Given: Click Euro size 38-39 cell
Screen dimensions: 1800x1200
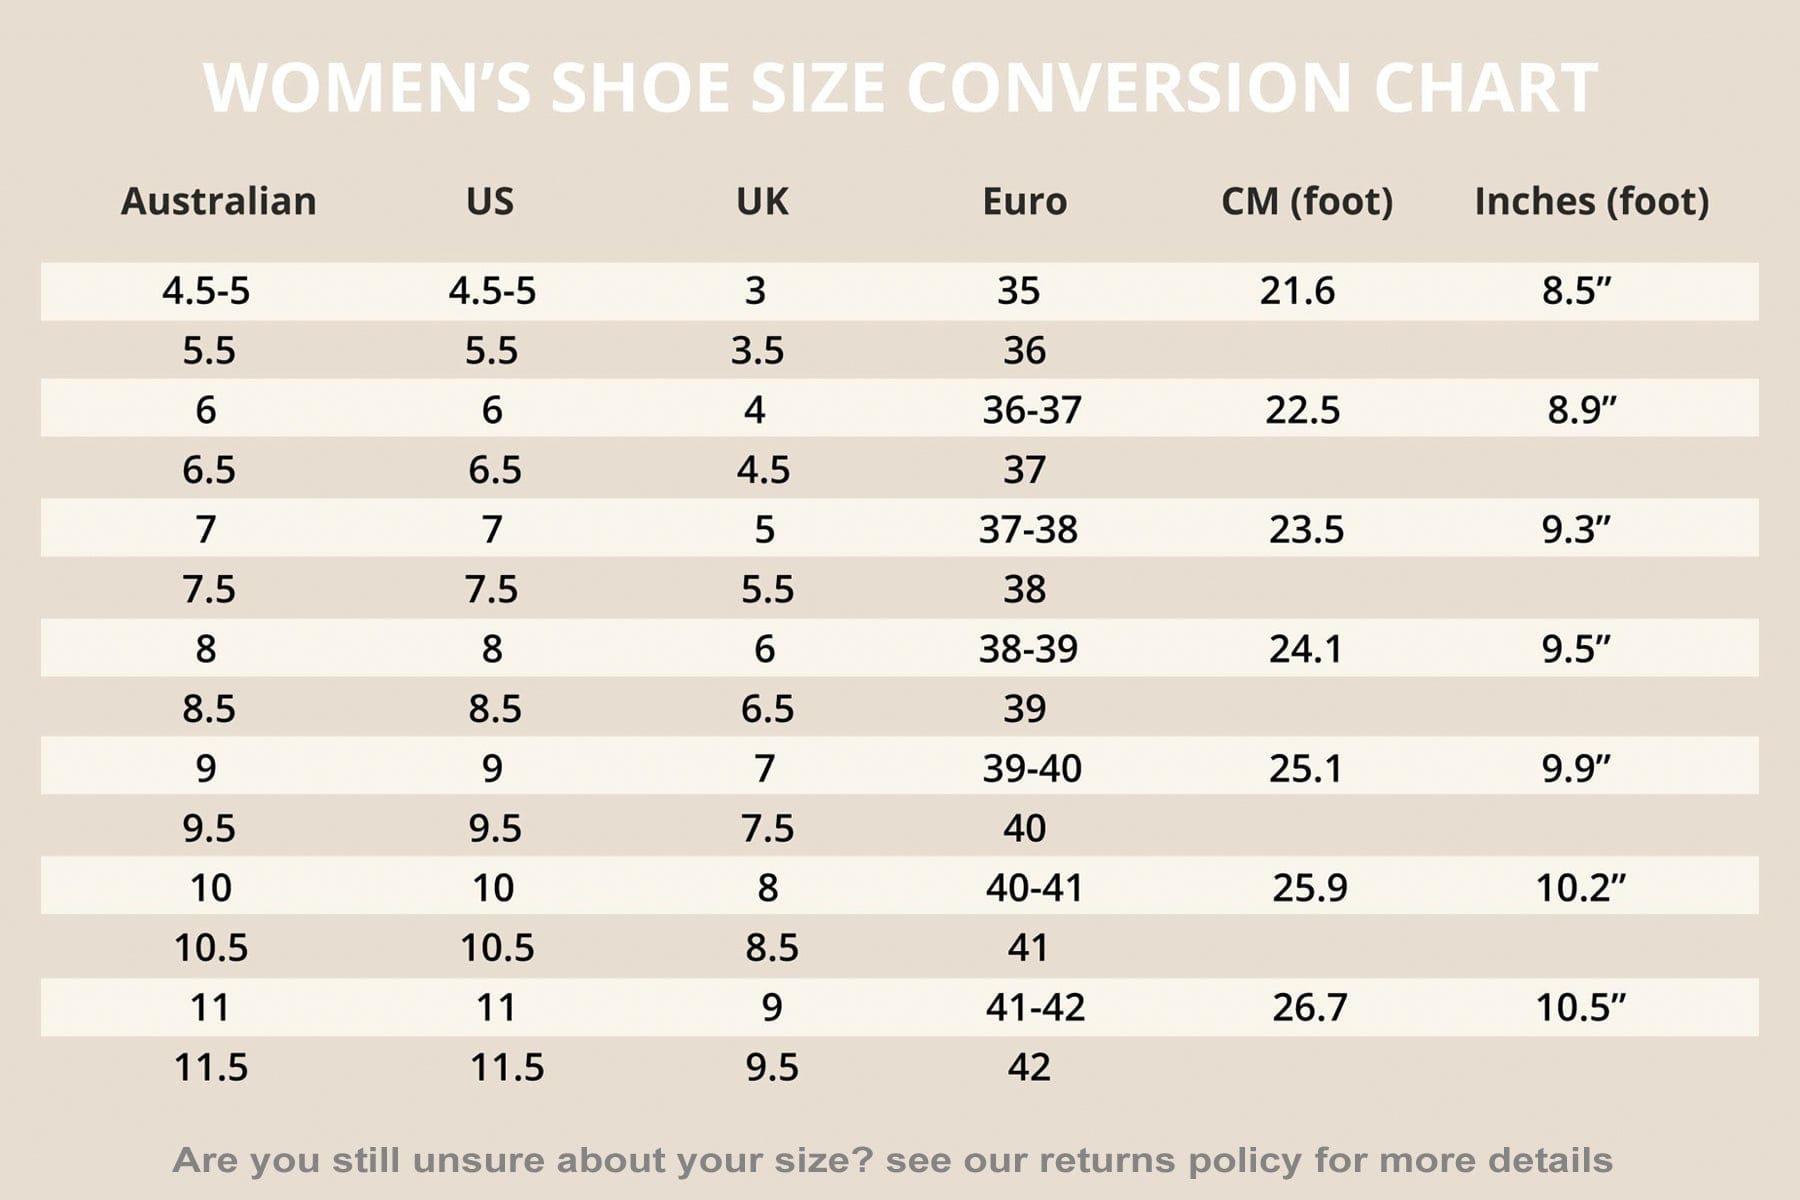Looking at the screenshot, I should (x=1028, y=649).
